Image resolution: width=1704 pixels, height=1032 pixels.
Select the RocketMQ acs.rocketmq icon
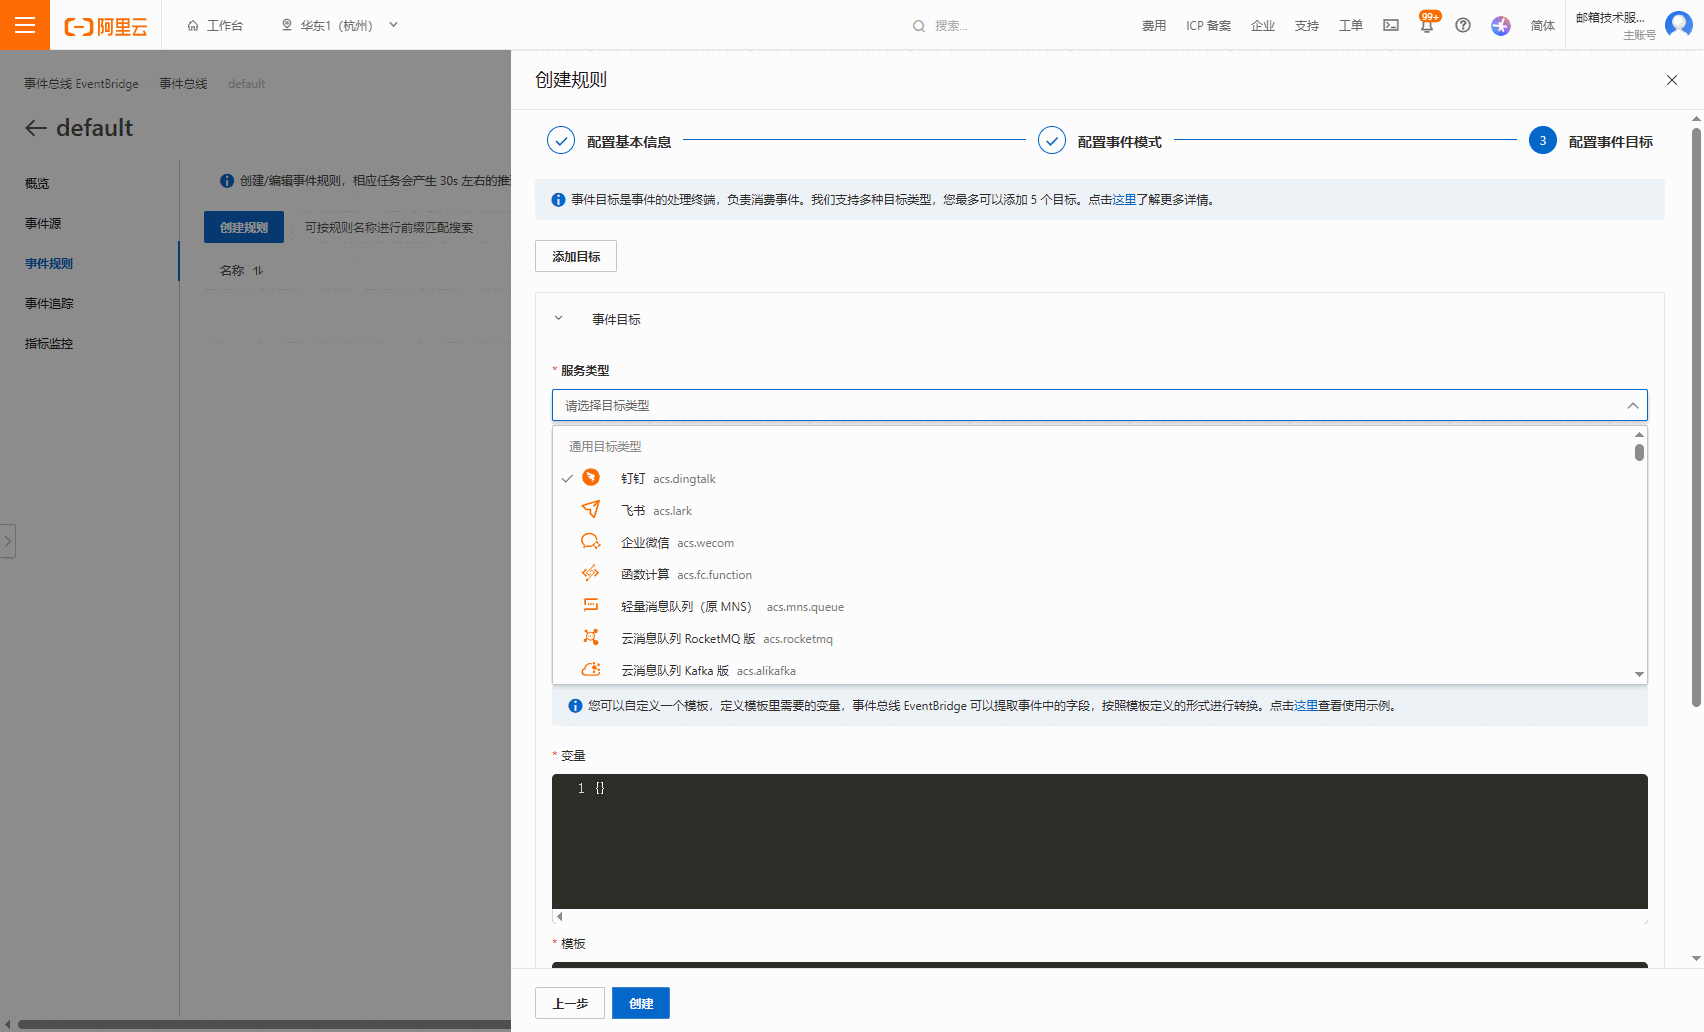point(591,638)
